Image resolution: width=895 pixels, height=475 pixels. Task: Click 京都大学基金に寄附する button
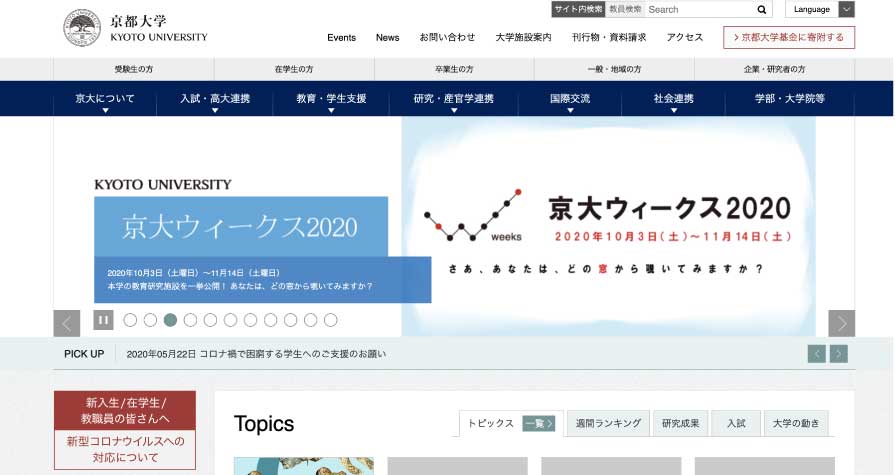[789, 38]
